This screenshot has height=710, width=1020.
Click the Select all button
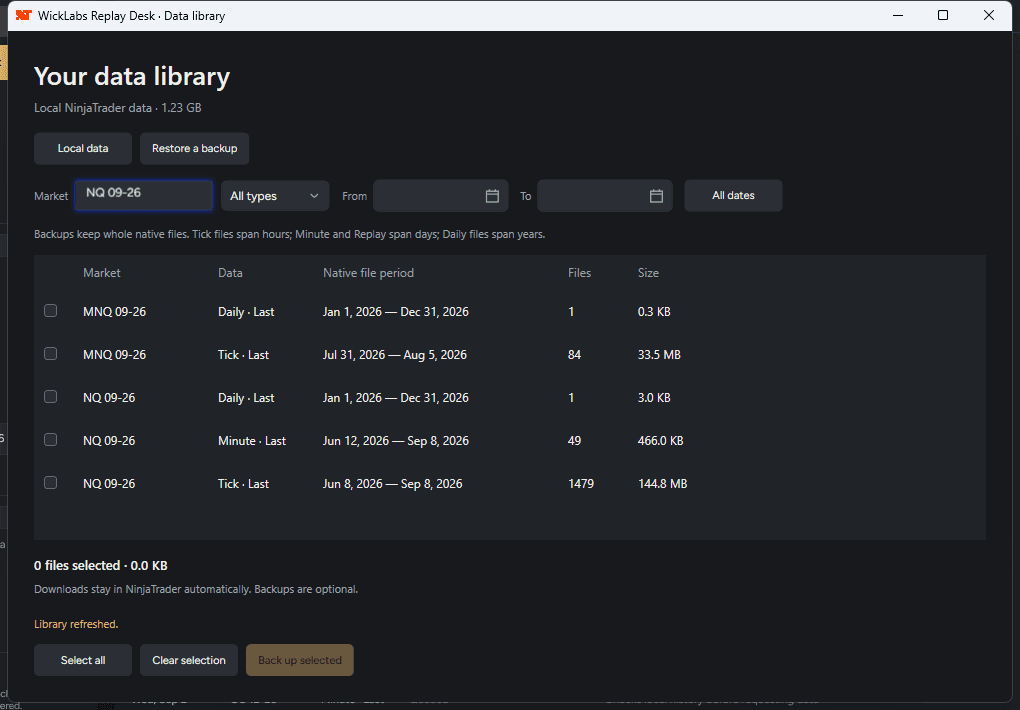click(x=83, y=660)
